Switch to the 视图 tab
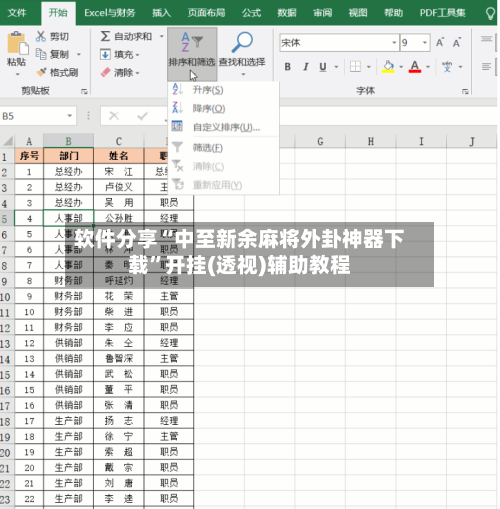 click(358, 13)
